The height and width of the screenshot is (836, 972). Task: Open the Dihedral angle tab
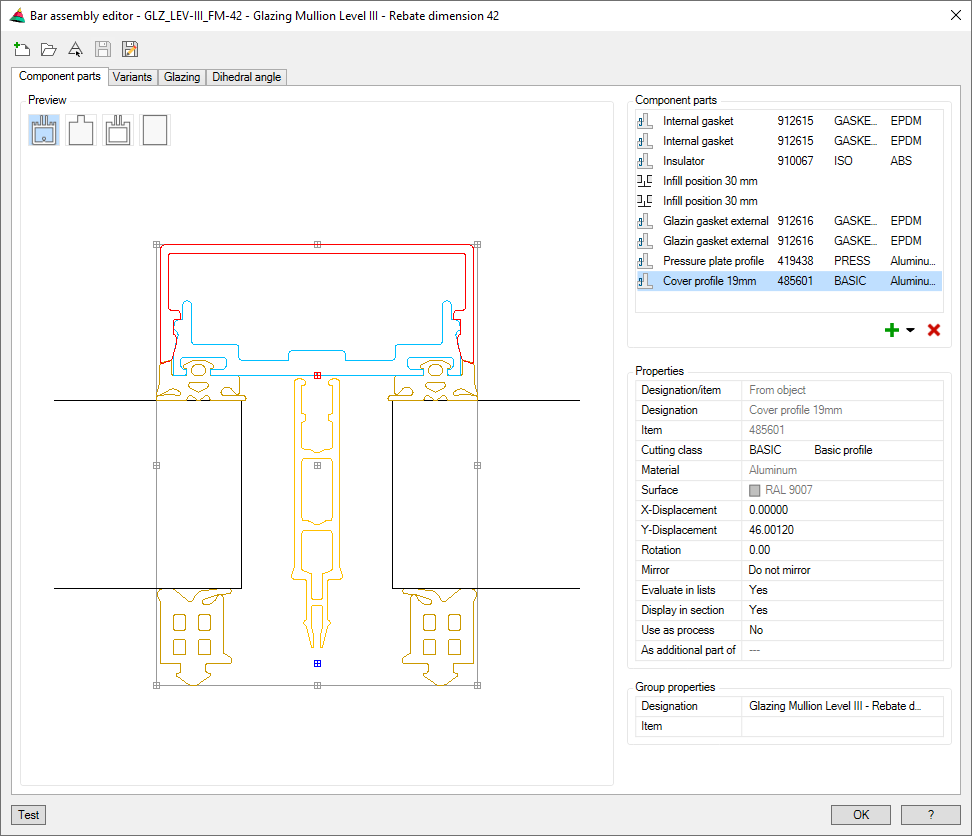click(x=246, y=77)
